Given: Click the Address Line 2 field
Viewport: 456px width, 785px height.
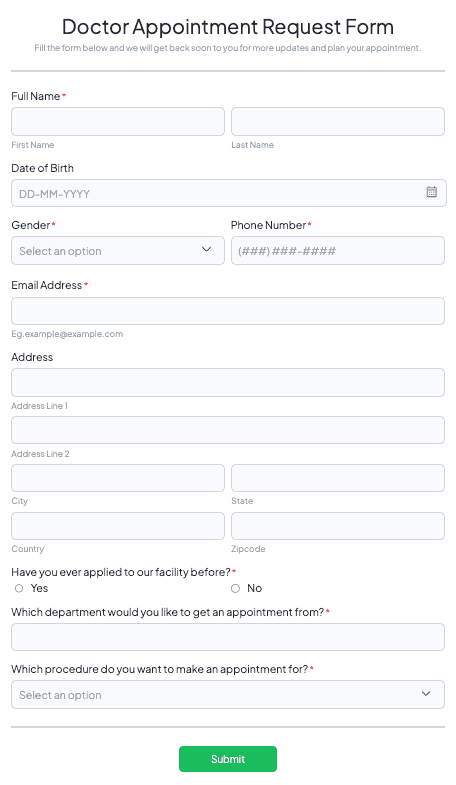Looking at the screenshot, I should (x=228, y=430).
